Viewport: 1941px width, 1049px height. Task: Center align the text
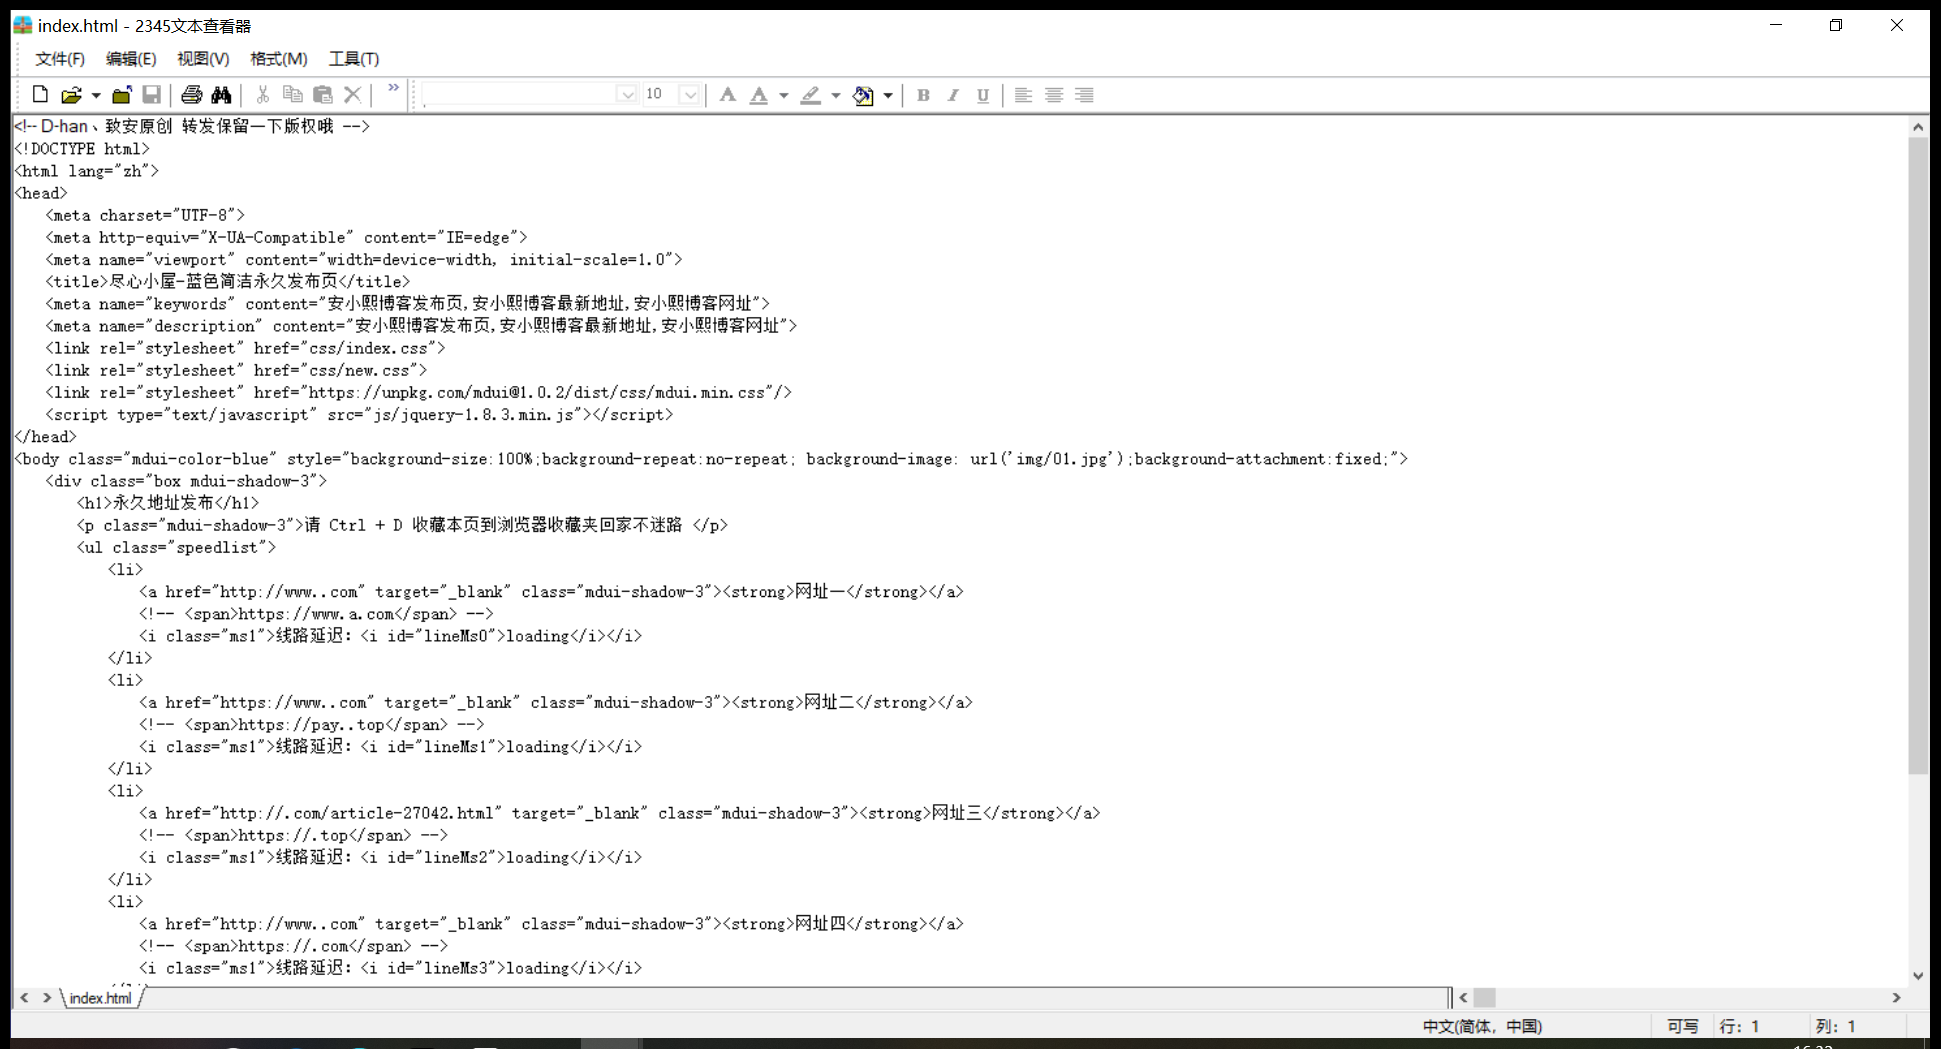coord(1054,95)
